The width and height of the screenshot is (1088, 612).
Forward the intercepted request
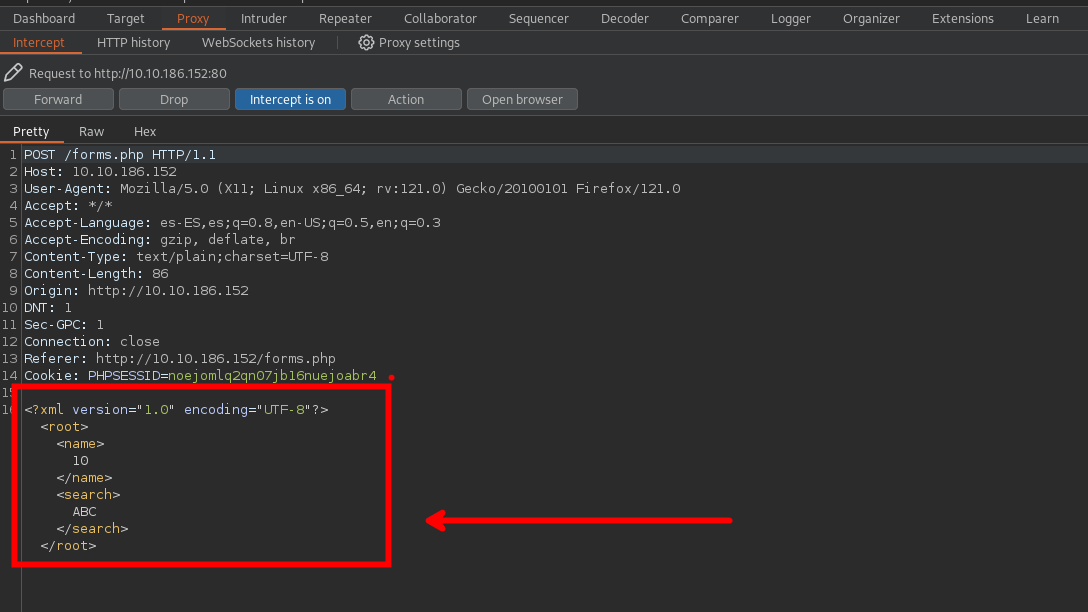58,100
